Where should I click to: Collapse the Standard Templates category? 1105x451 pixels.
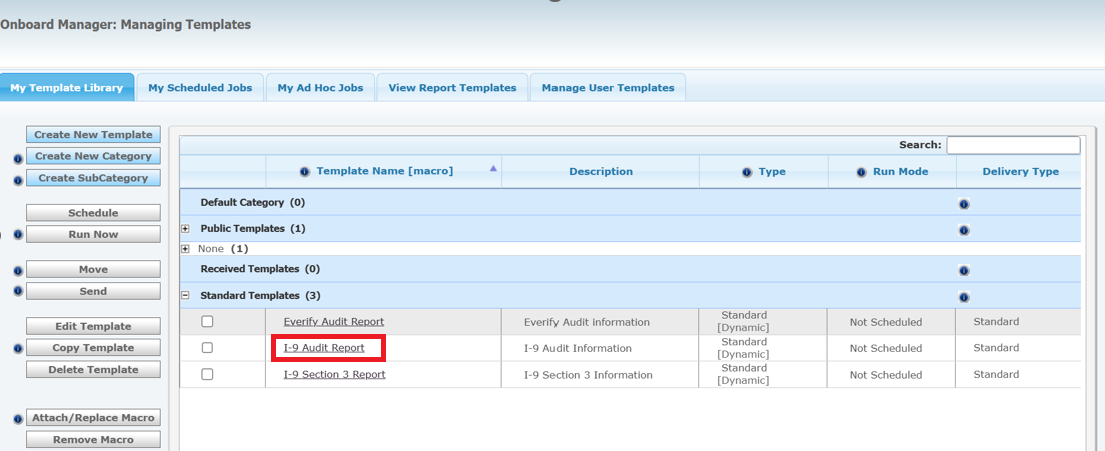coord(185,296)
